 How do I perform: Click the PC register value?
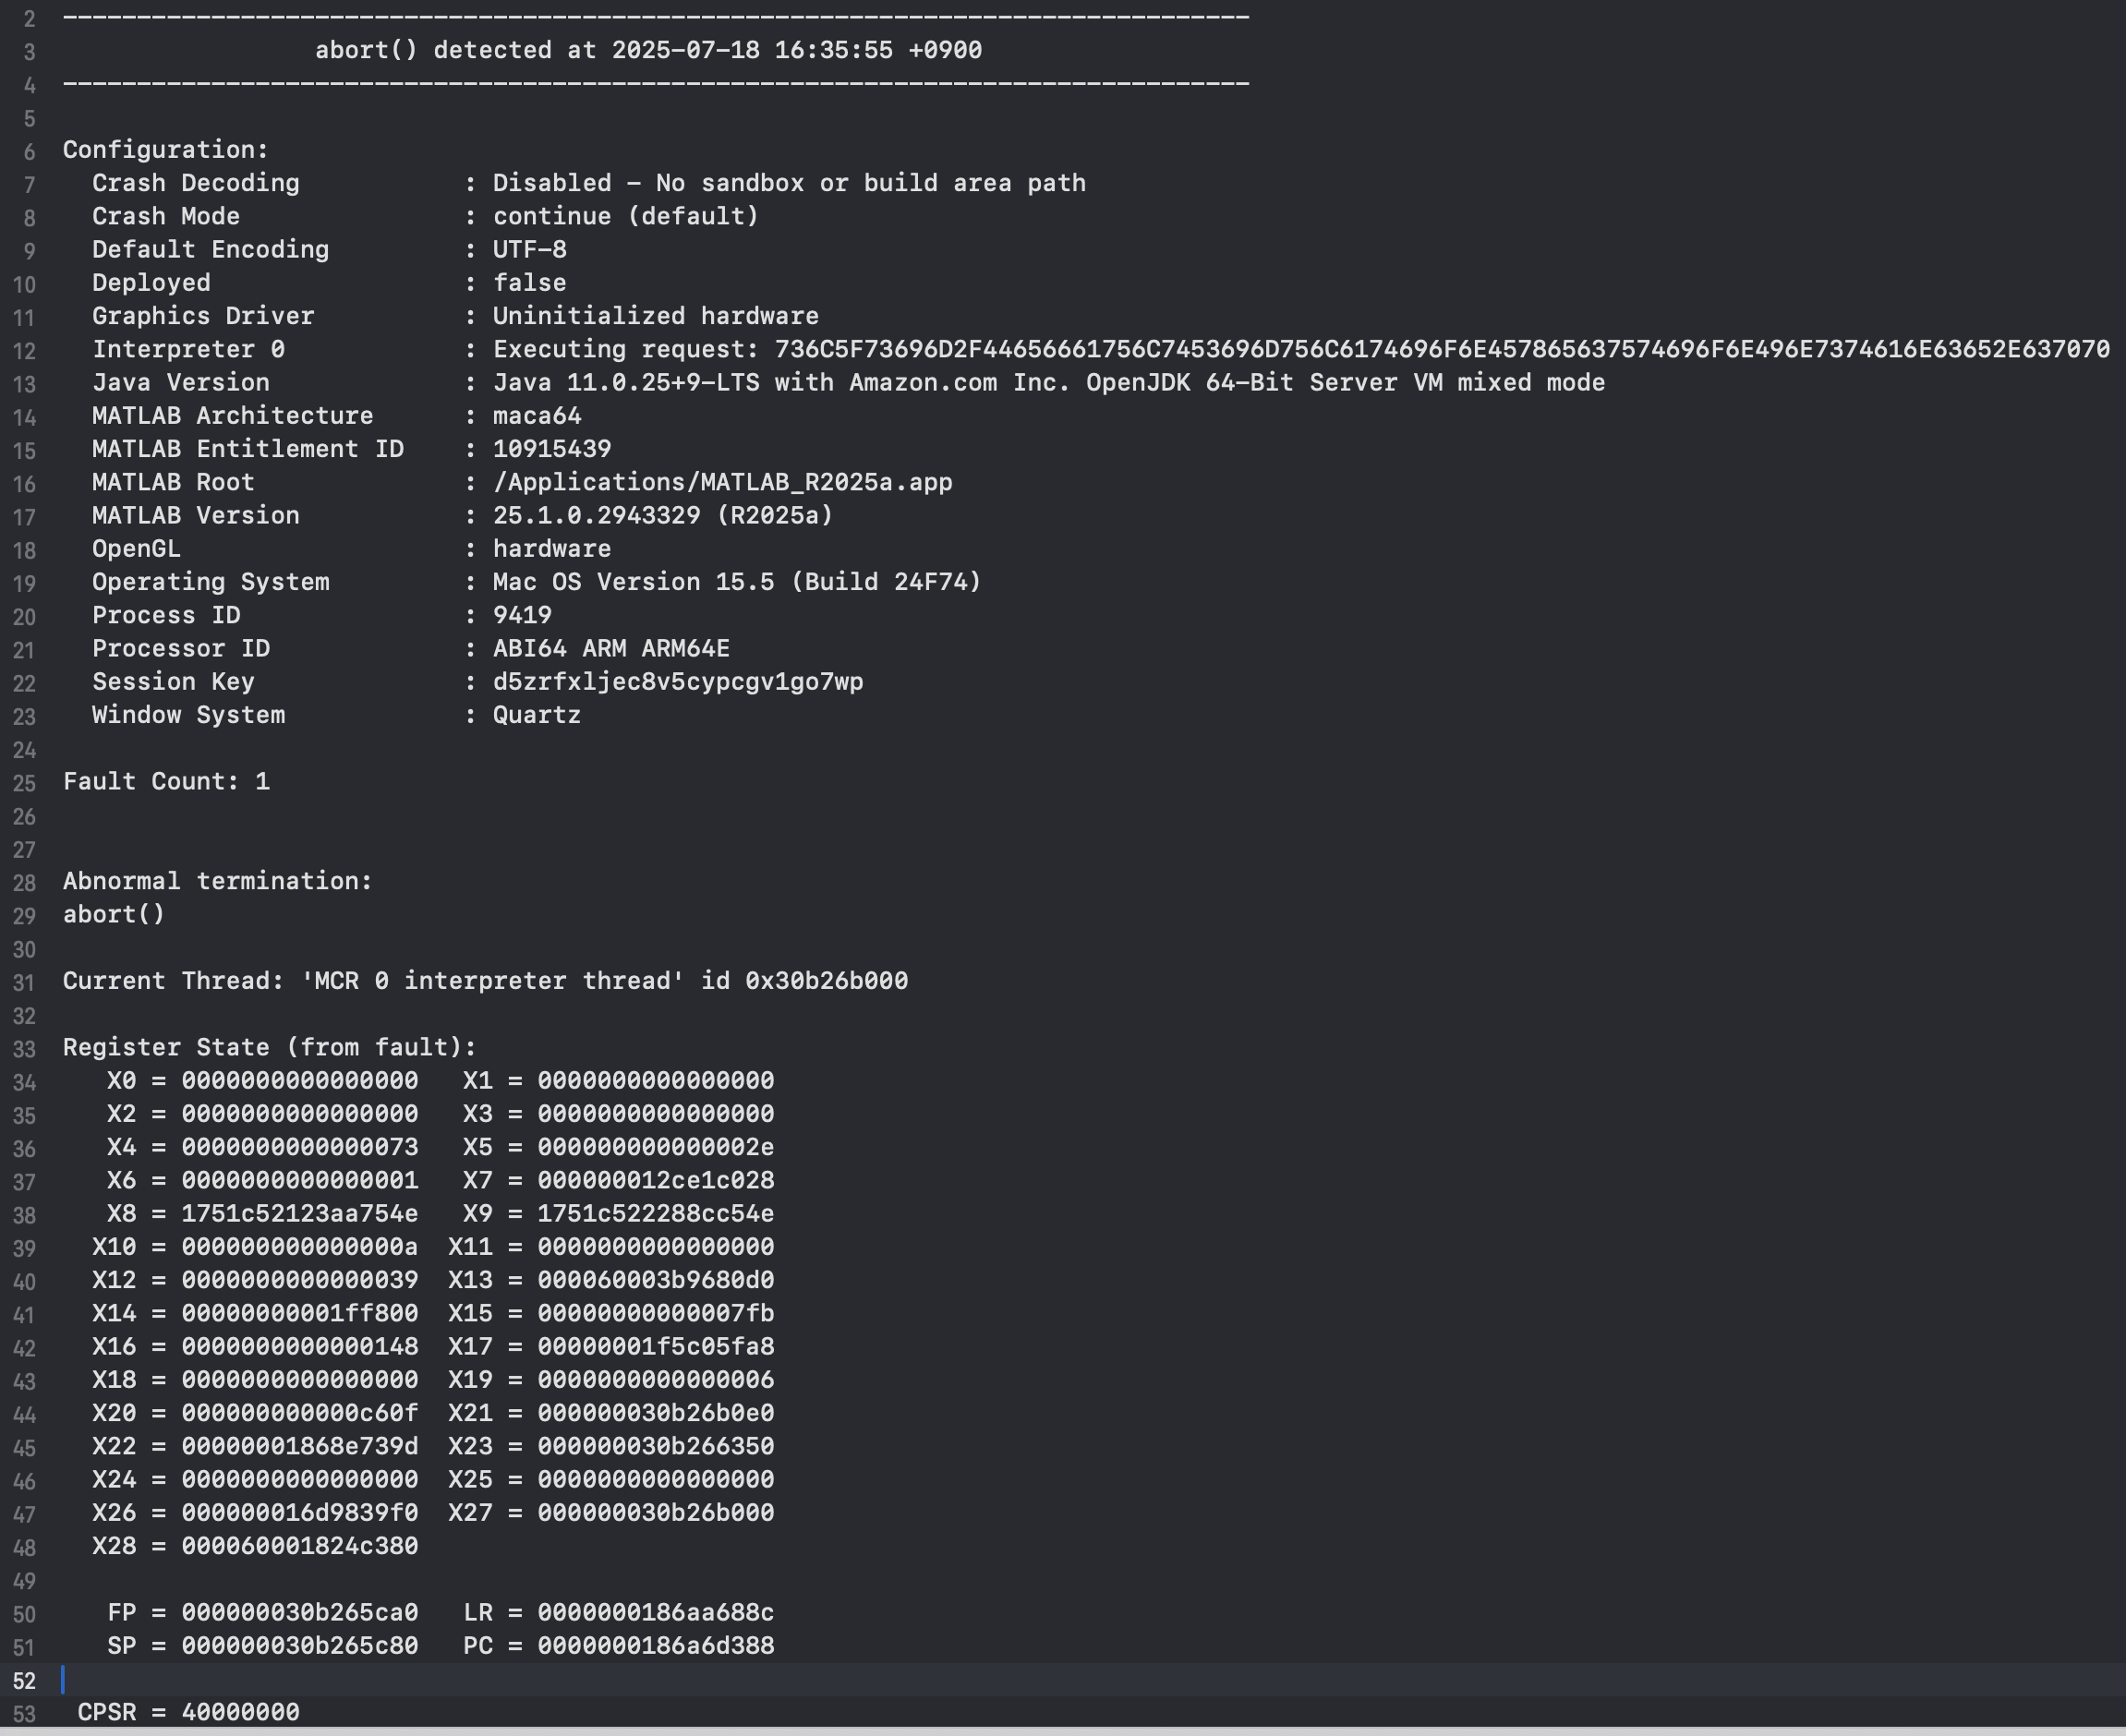click(x=655, y=1646)
